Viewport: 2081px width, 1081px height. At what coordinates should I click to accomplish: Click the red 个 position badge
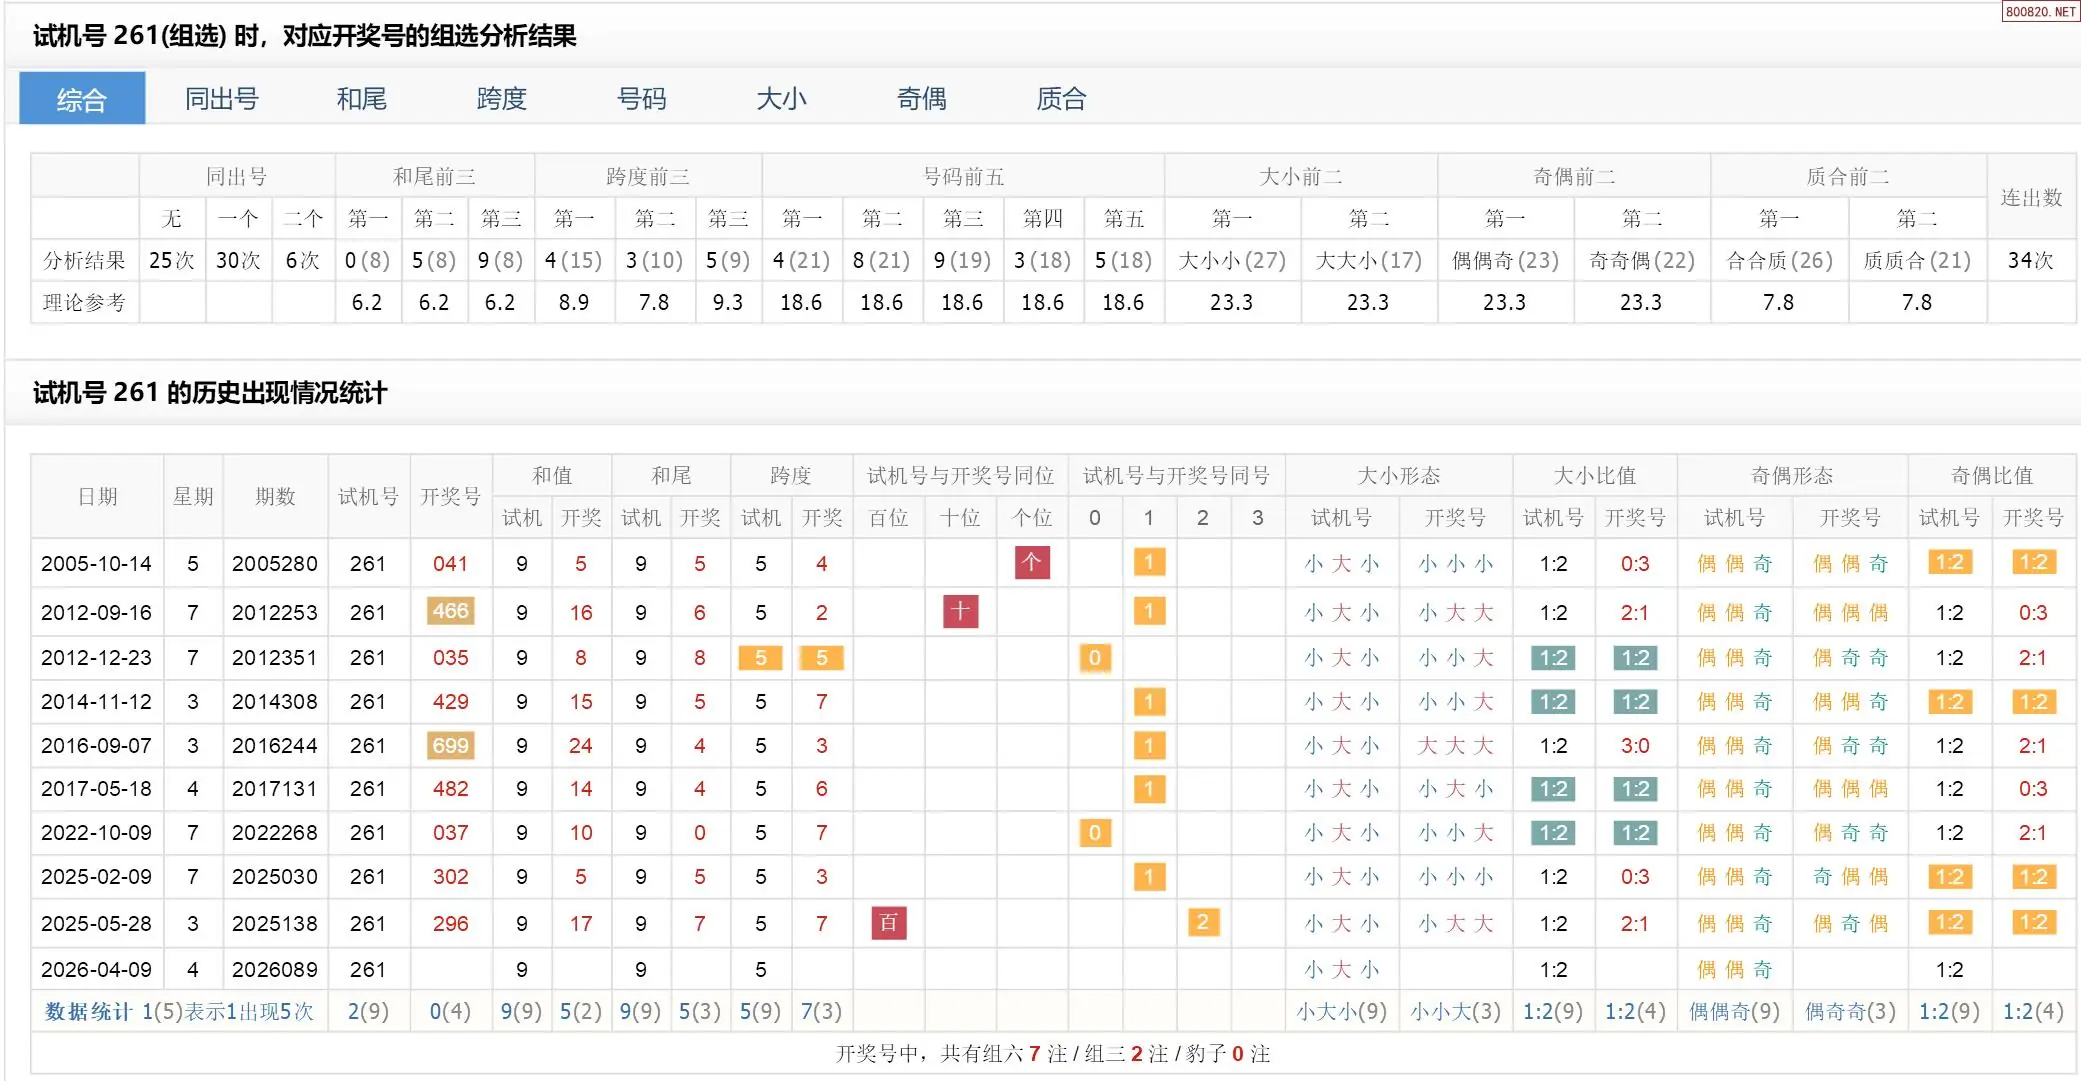1032,563
